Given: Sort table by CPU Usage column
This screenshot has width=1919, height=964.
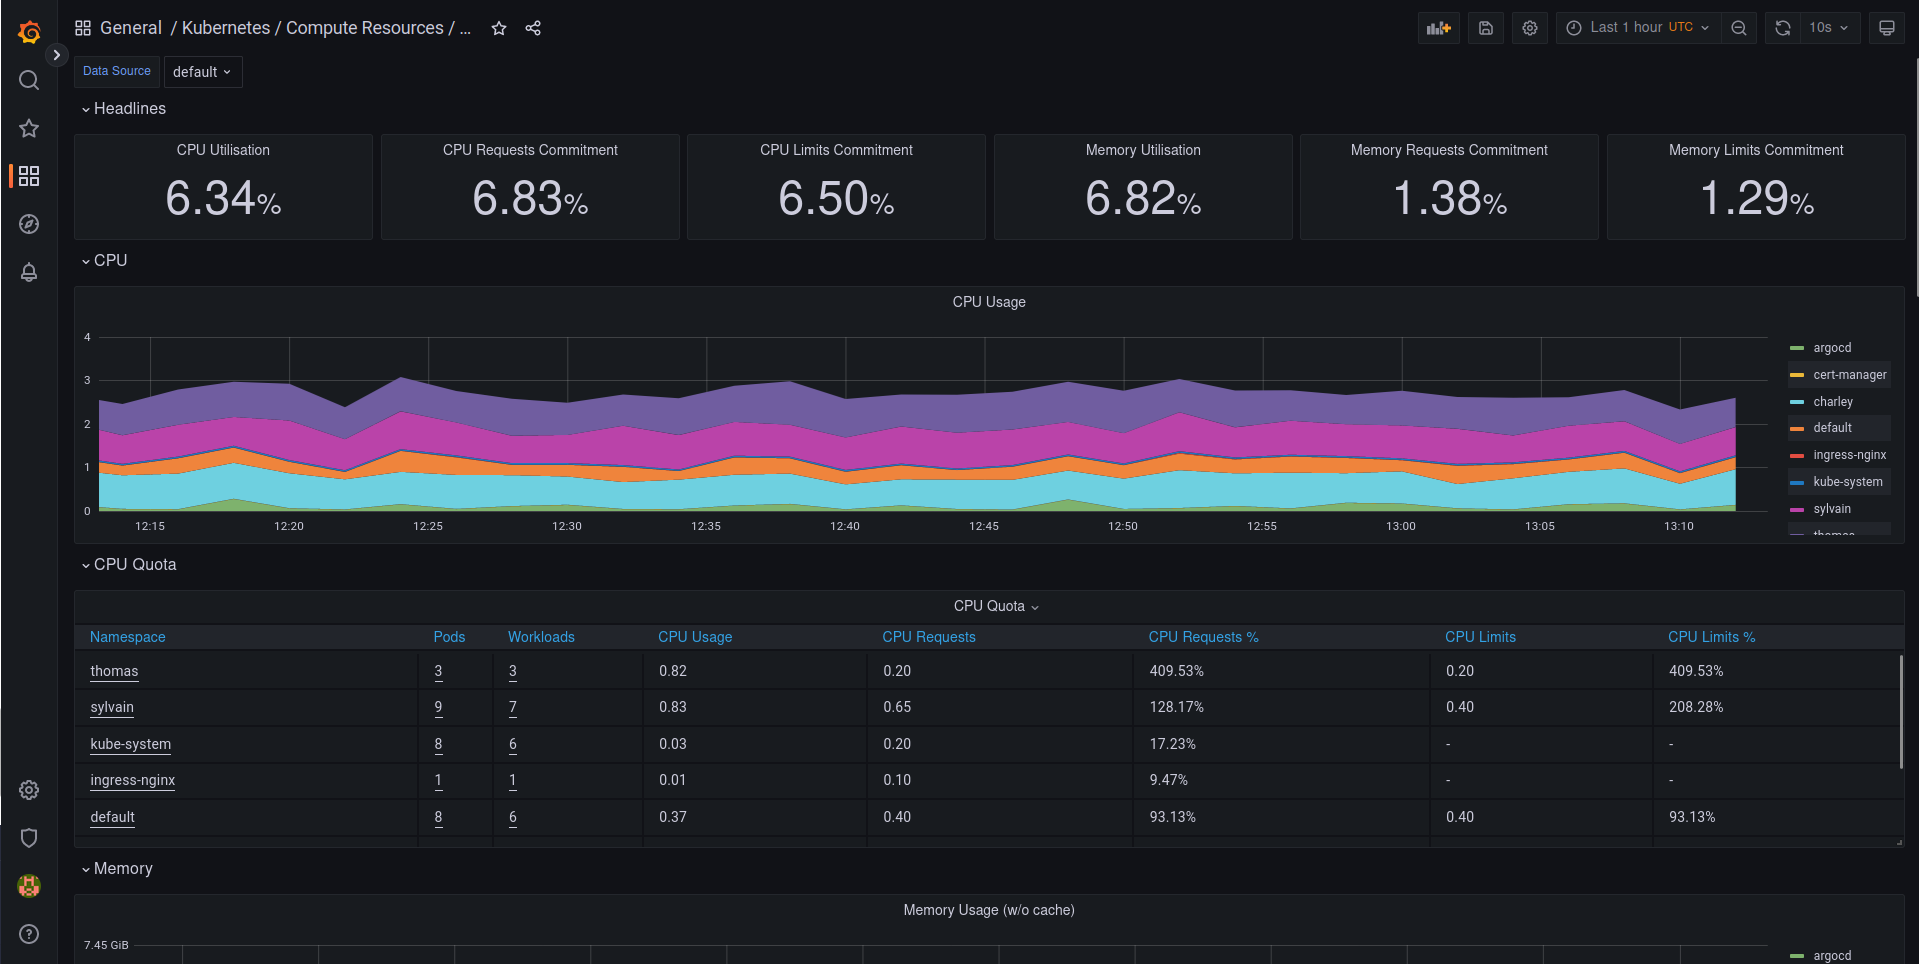Looking at the screenshot, I should 695,637.
